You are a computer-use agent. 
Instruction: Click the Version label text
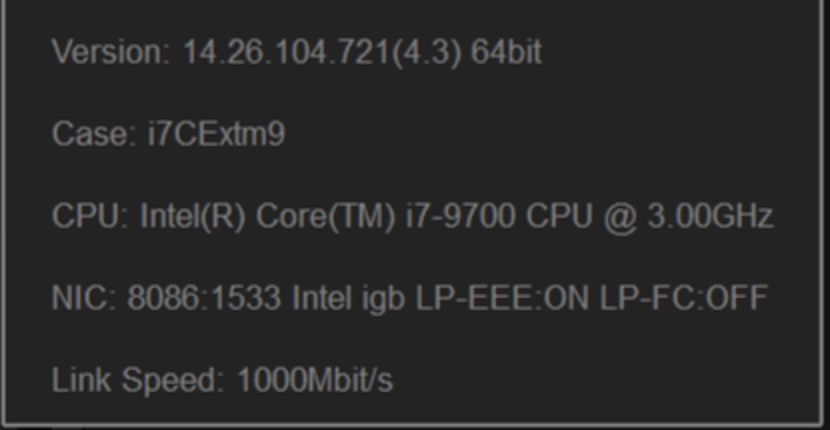[x=110, y=52]
